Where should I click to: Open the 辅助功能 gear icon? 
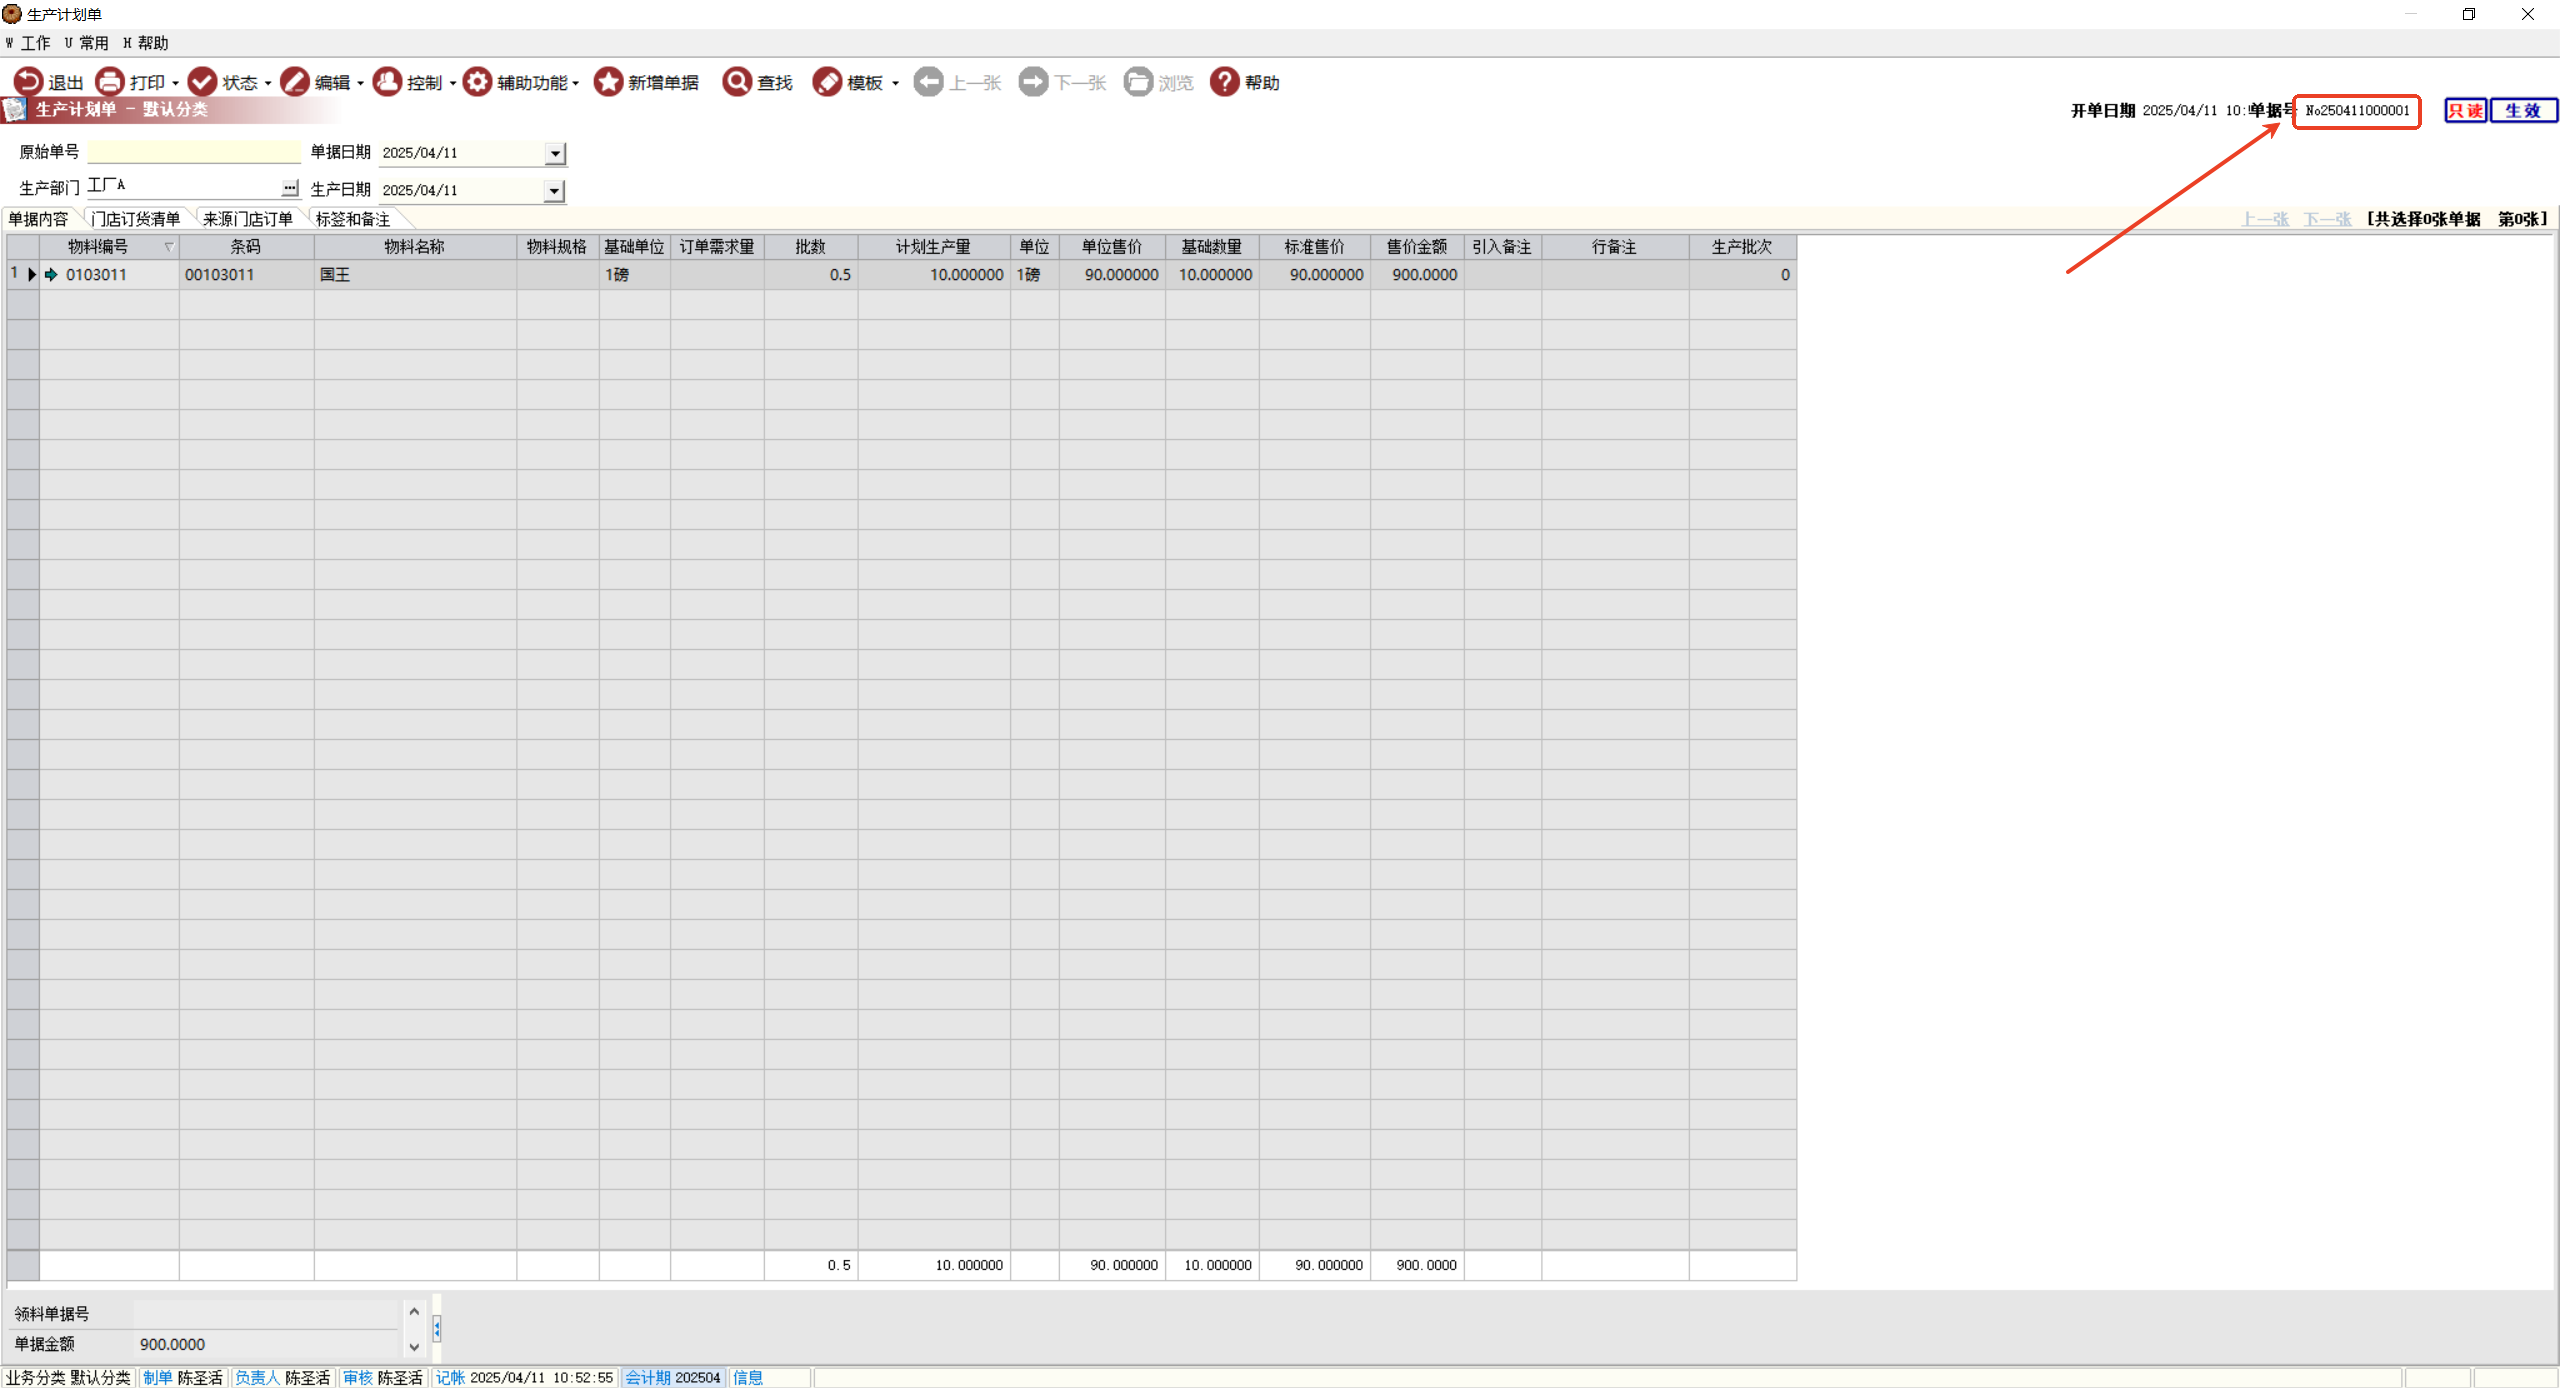point(478,82)
